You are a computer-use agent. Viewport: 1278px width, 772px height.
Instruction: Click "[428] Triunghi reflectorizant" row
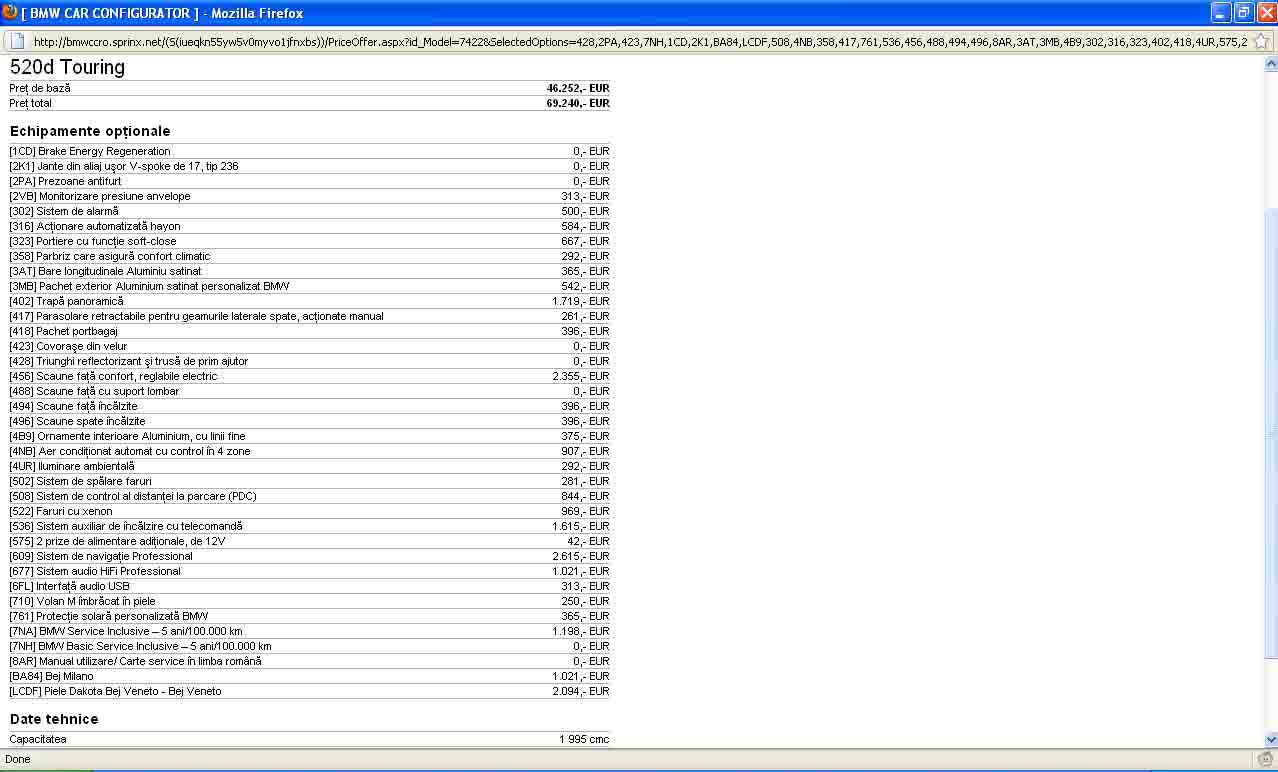click(309, 361)
